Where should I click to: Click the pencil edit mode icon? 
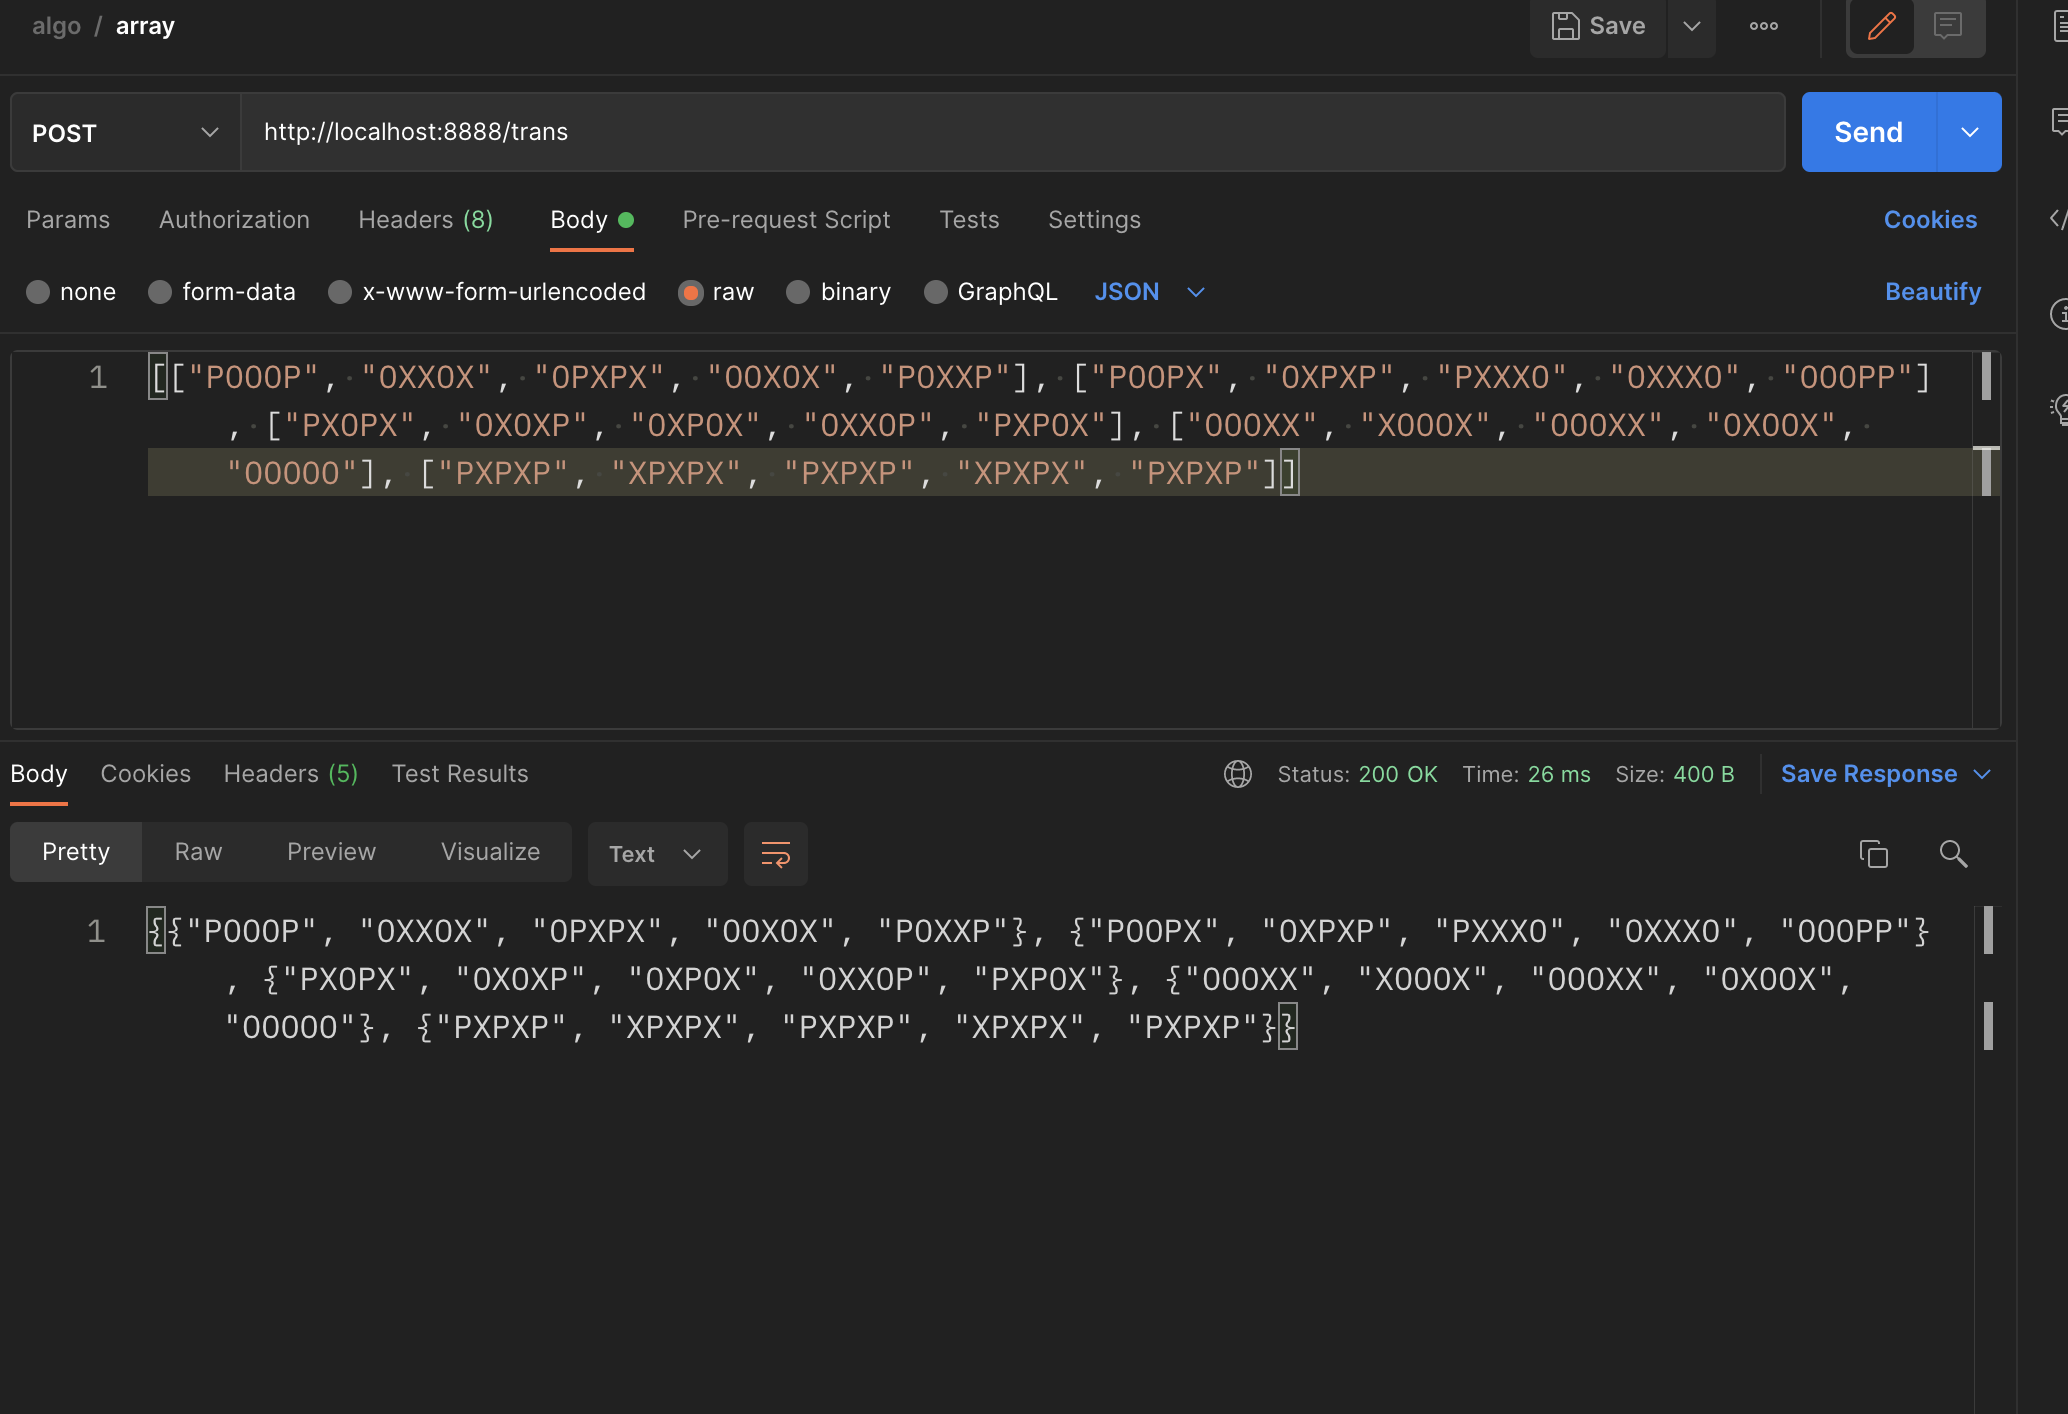[x=1881, y=26]
